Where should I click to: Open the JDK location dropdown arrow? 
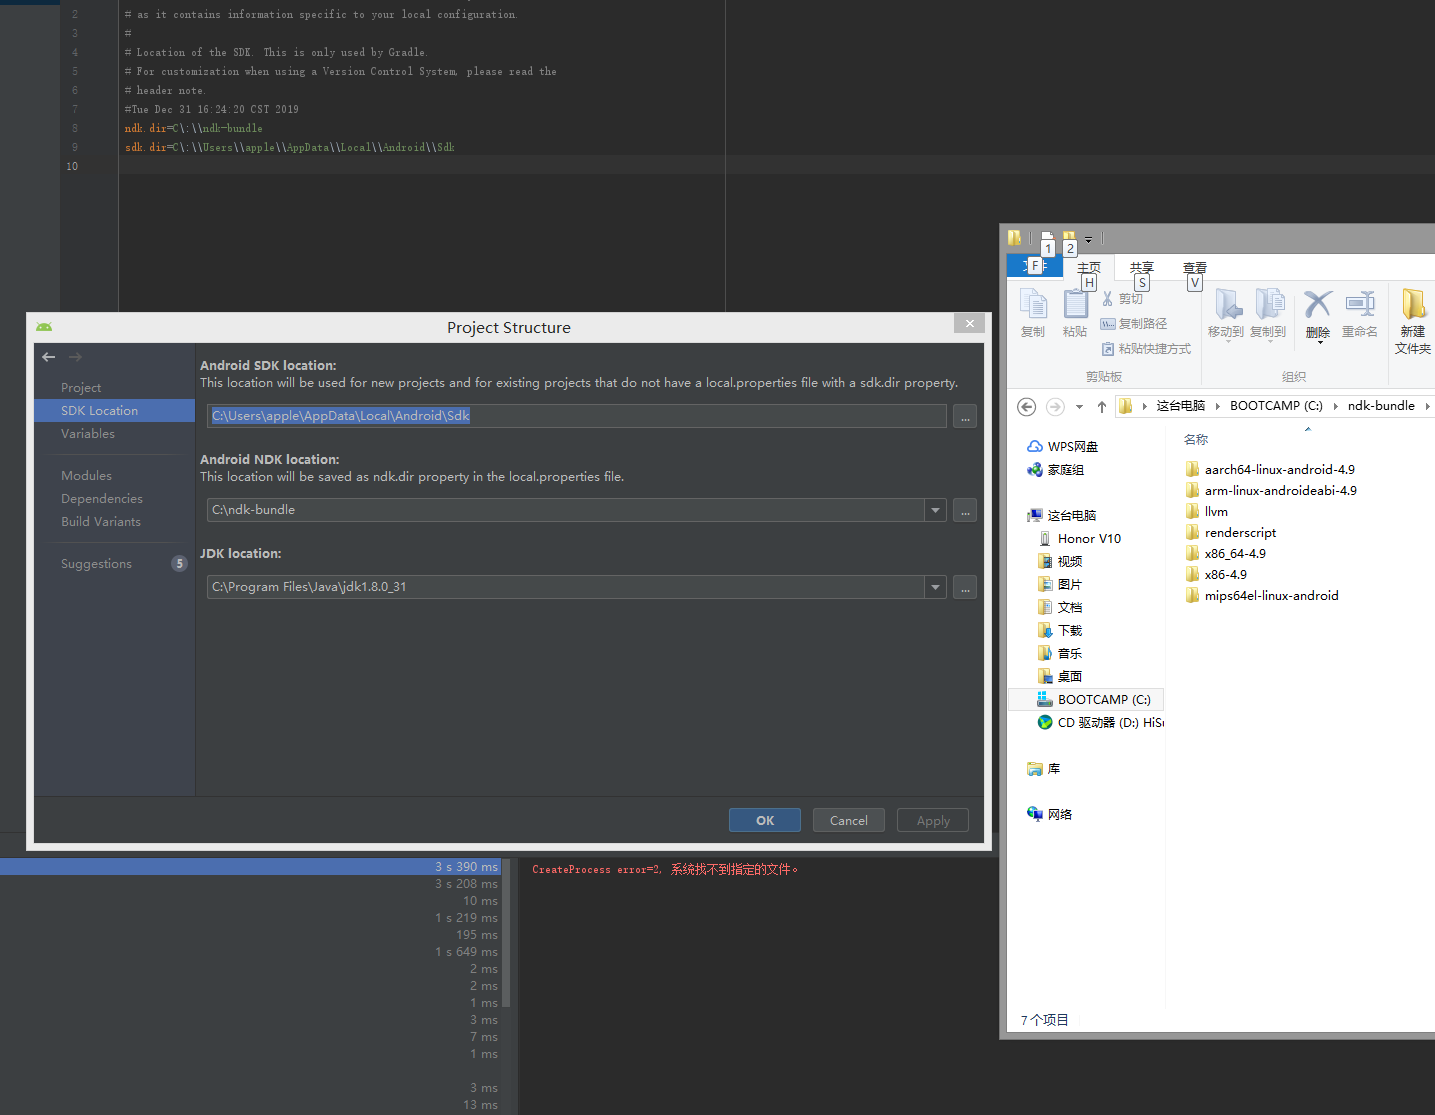(934, 587)
